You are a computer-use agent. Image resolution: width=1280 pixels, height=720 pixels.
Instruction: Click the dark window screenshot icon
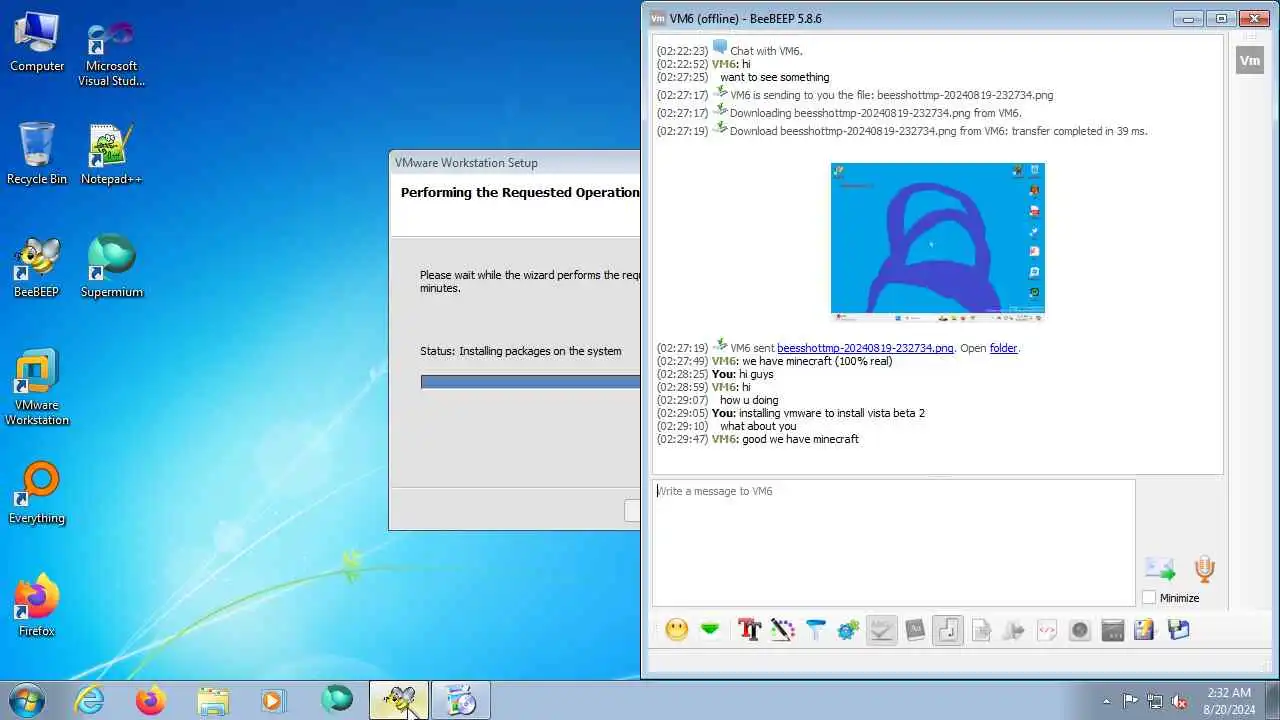point(1113,630)
